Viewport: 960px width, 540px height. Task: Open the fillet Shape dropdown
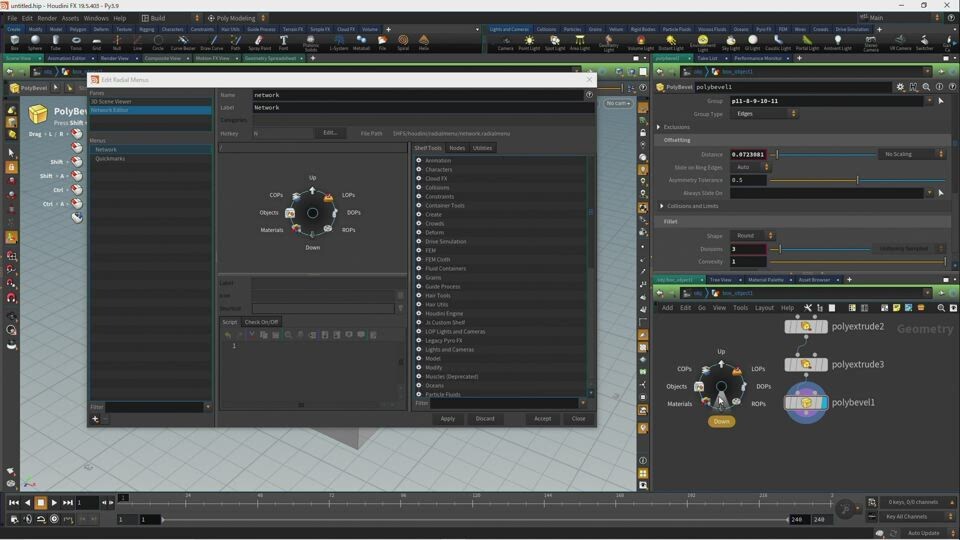[752, 236]
